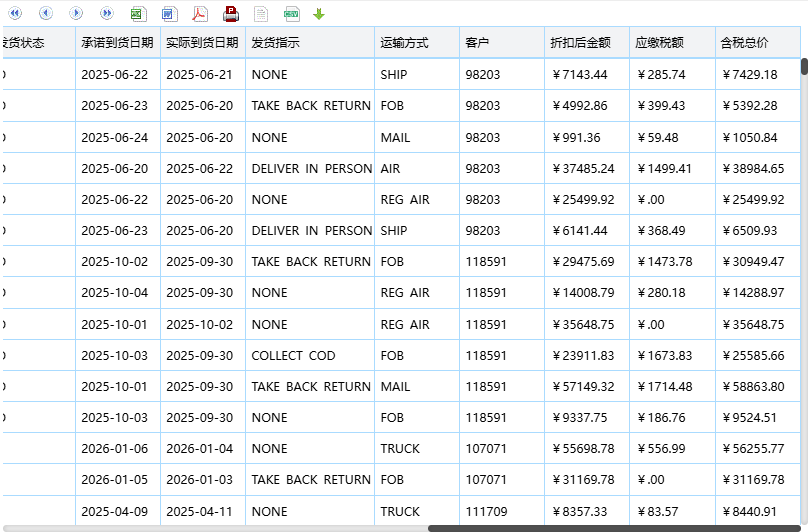Viewport: 808px width, 532px height.
Task: Select the cell ¥8440.91
Action: [758, 511]
